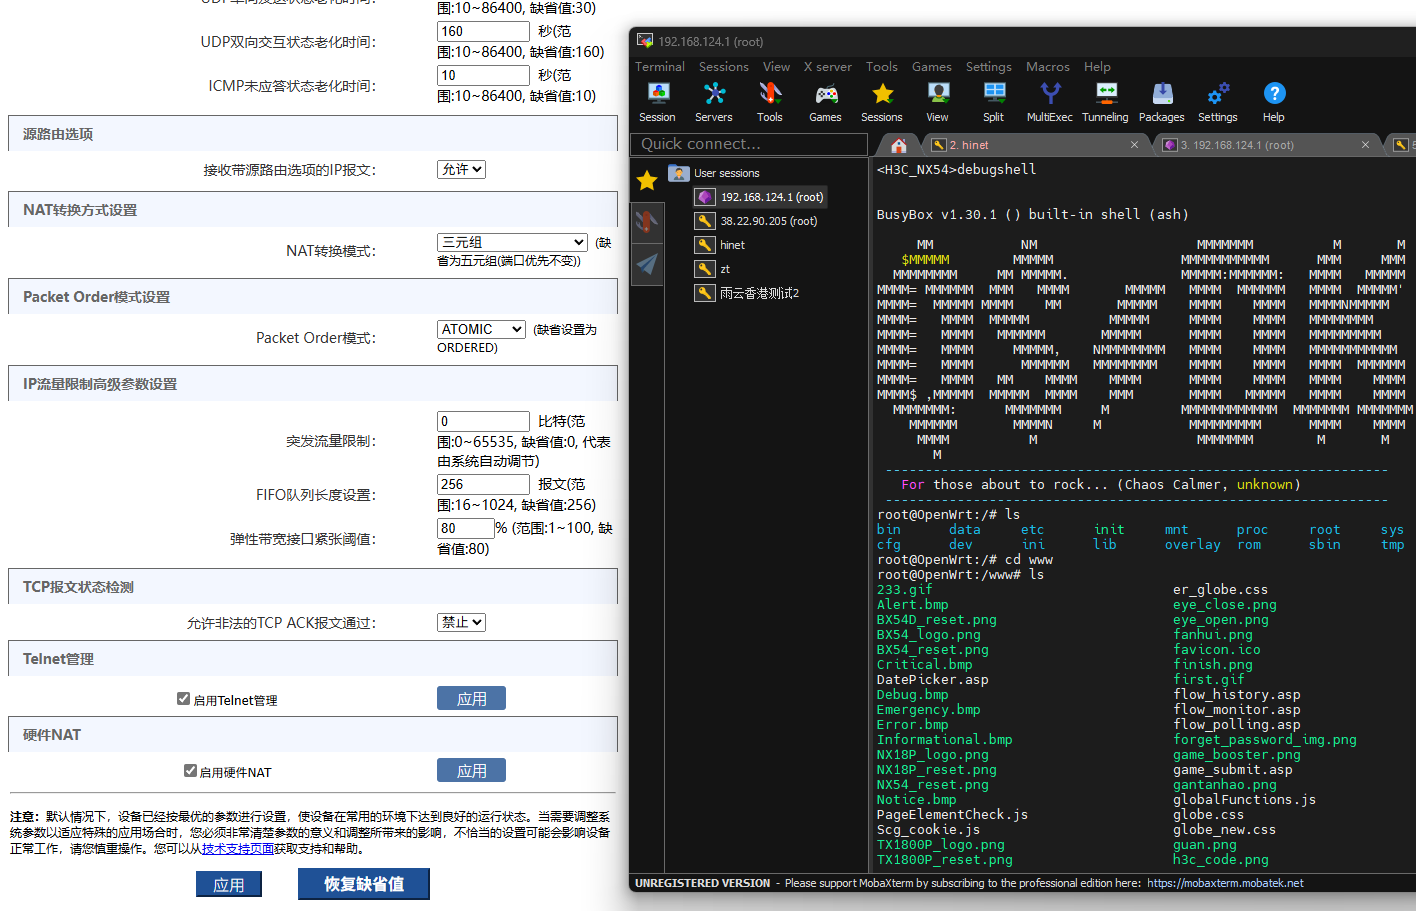Click the View toolbar icon in MobaXterm
Screen dimensions: 1416x911
pos(938,94)
